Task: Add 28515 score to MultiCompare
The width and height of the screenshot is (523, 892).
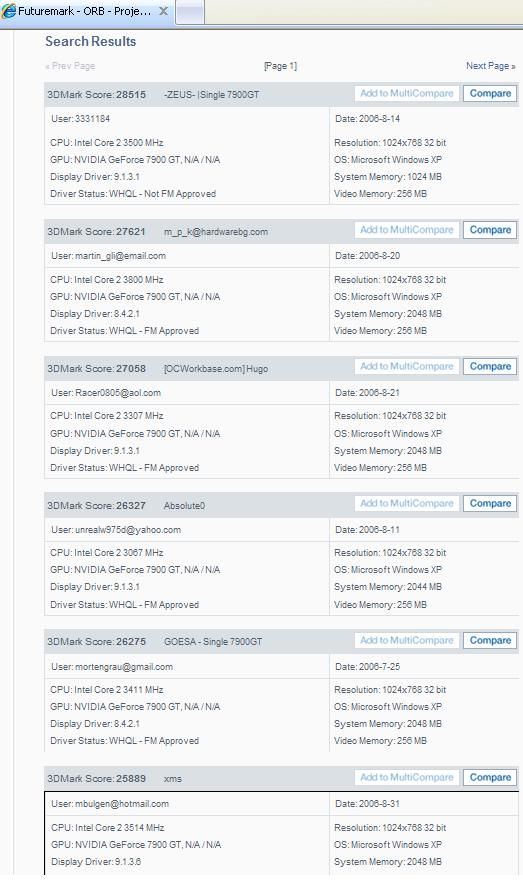Action: point(407,94)
